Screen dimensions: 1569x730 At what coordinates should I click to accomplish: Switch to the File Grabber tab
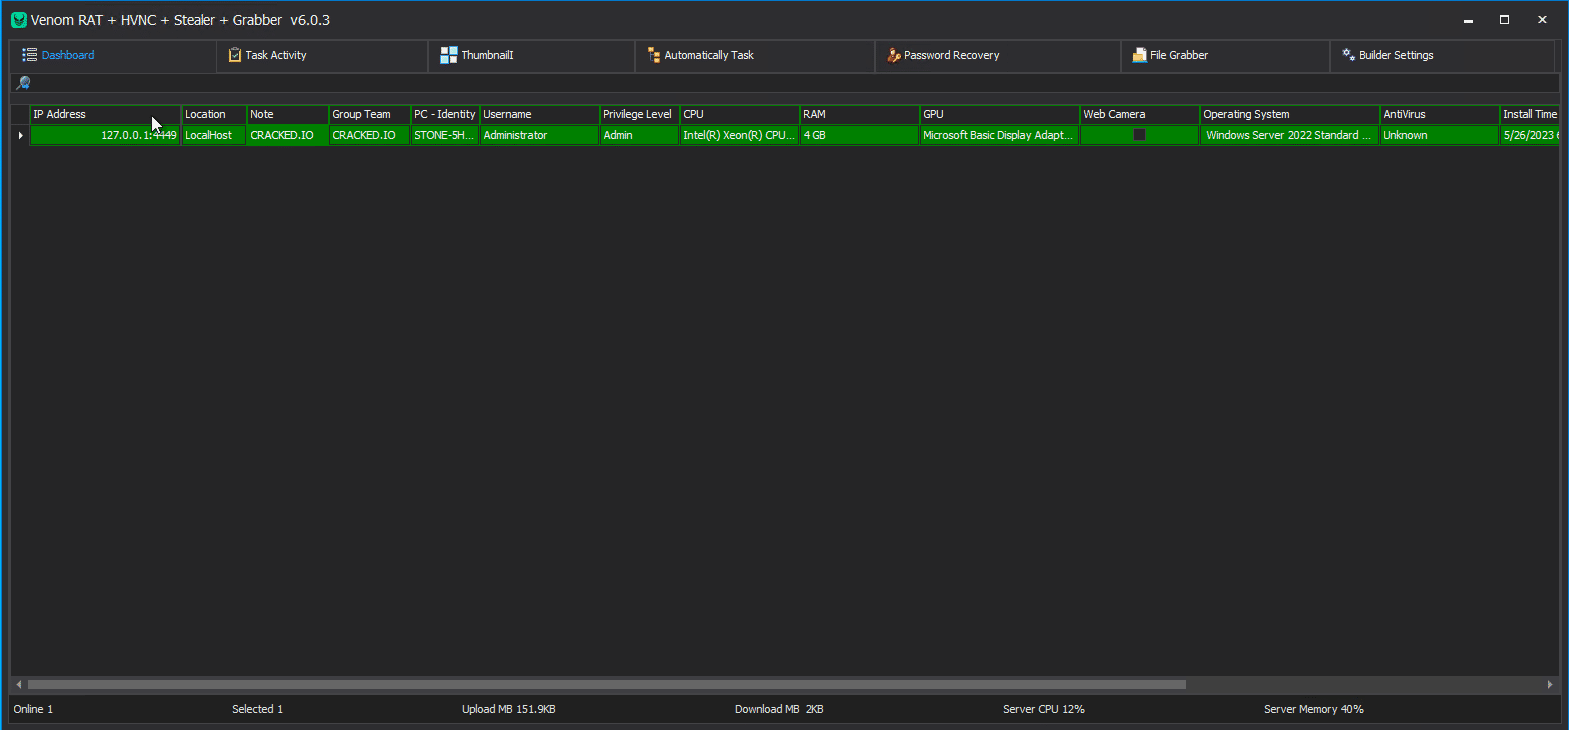[1225, 55]
